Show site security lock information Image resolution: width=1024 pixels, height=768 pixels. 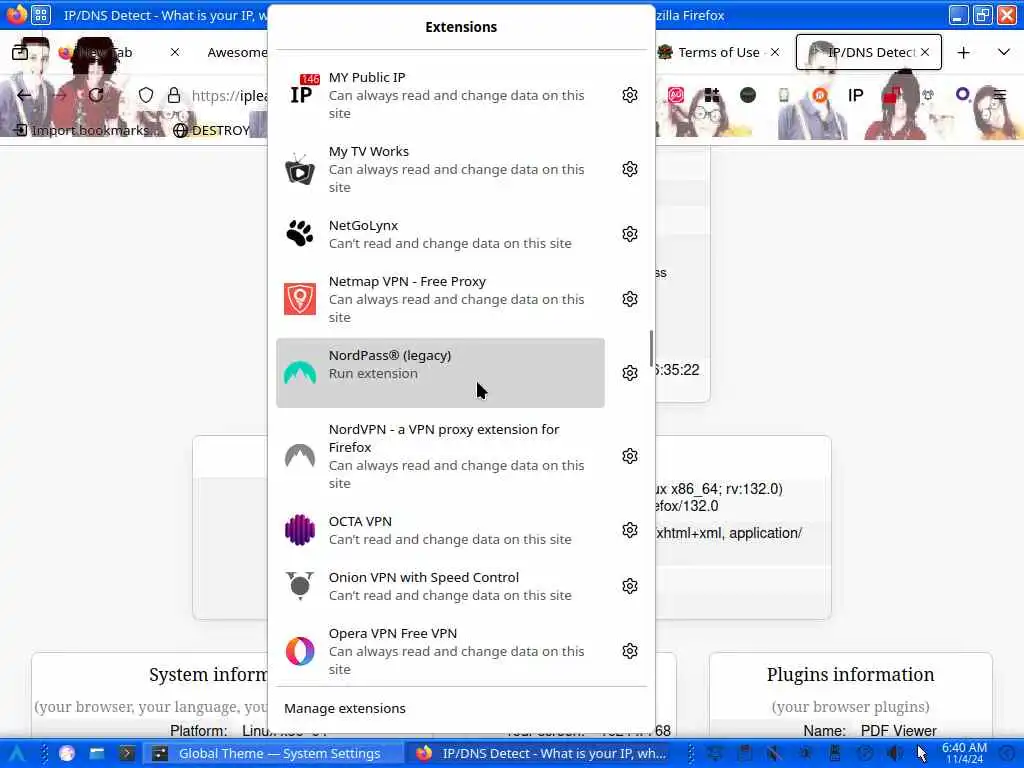pos(174,95)
